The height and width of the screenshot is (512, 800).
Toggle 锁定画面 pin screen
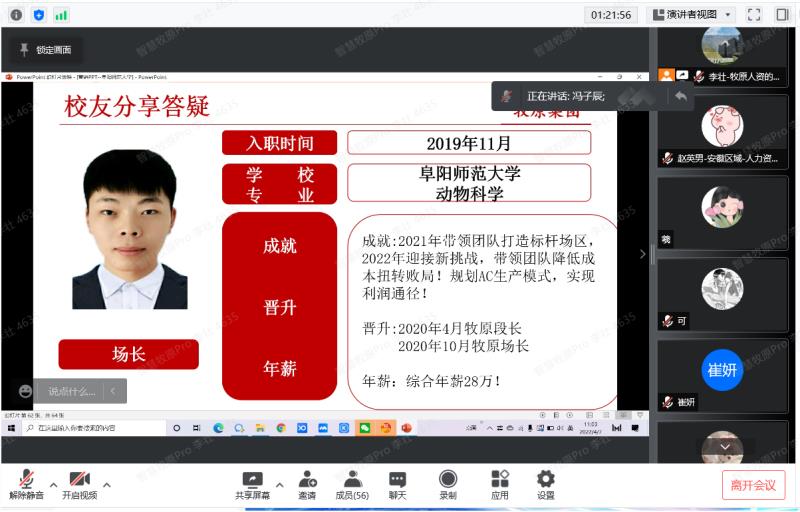45,49
